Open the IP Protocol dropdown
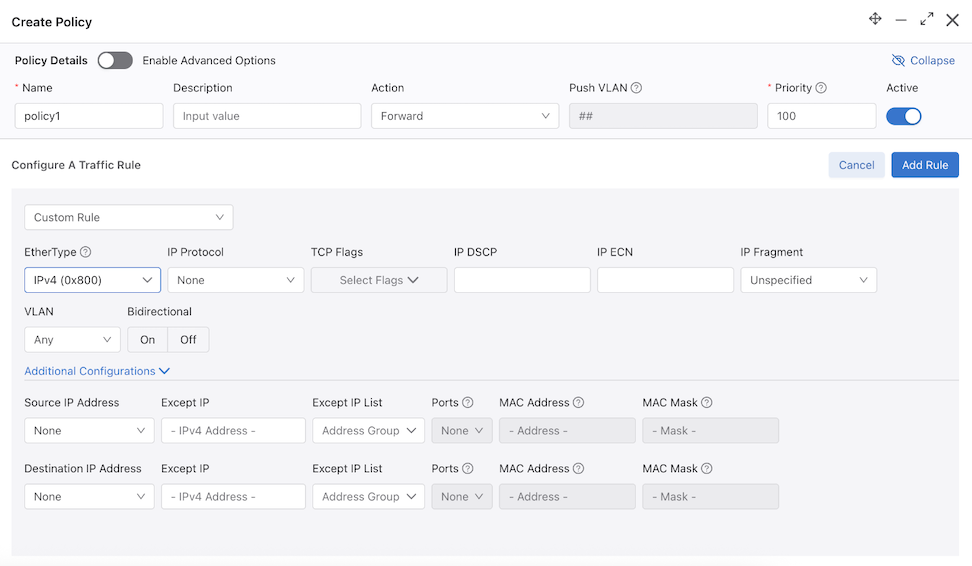Screen dimensions: 972x566 (236, 280)
